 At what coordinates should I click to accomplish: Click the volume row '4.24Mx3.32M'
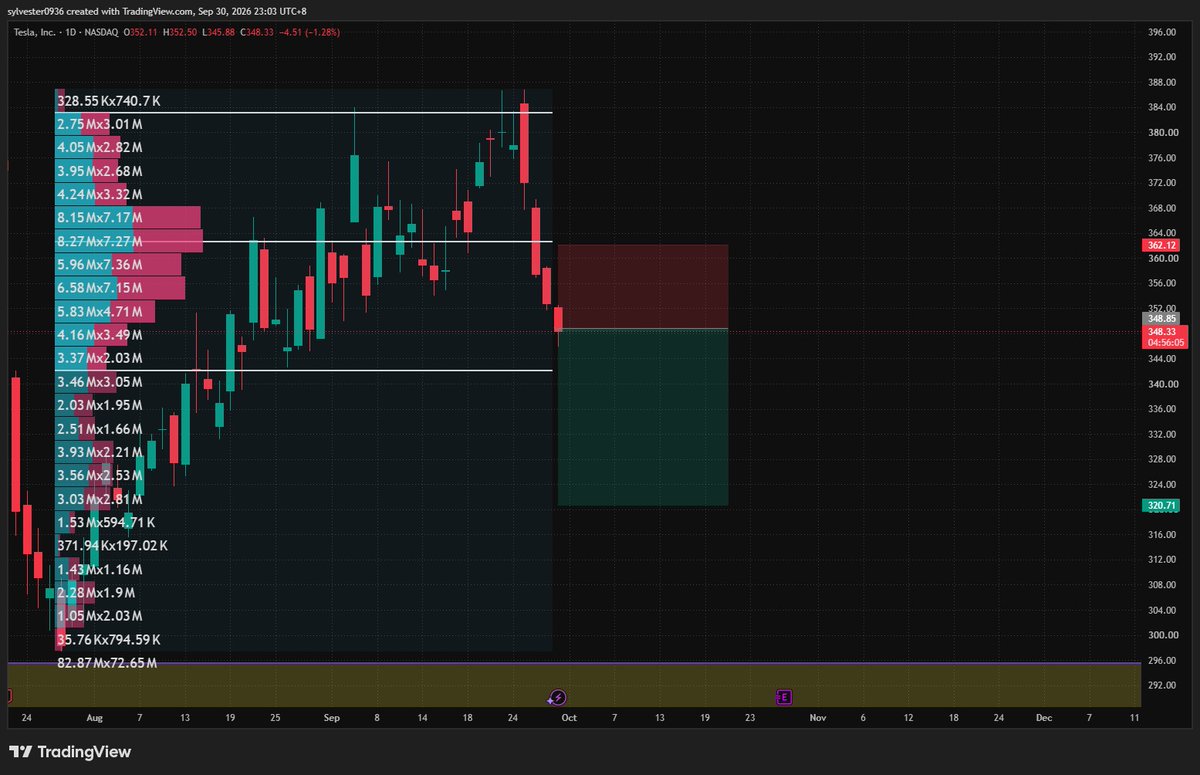(100, 194)
